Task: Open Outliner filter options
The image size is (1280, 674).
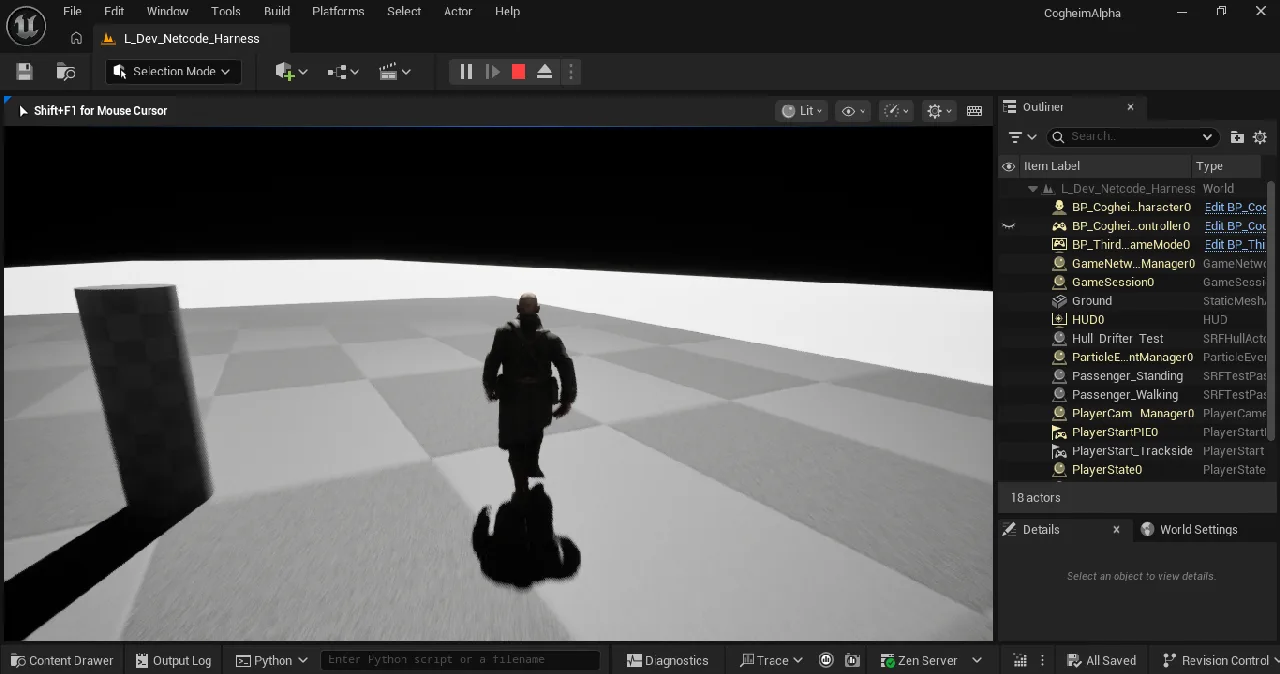Action: (1022, 137)
